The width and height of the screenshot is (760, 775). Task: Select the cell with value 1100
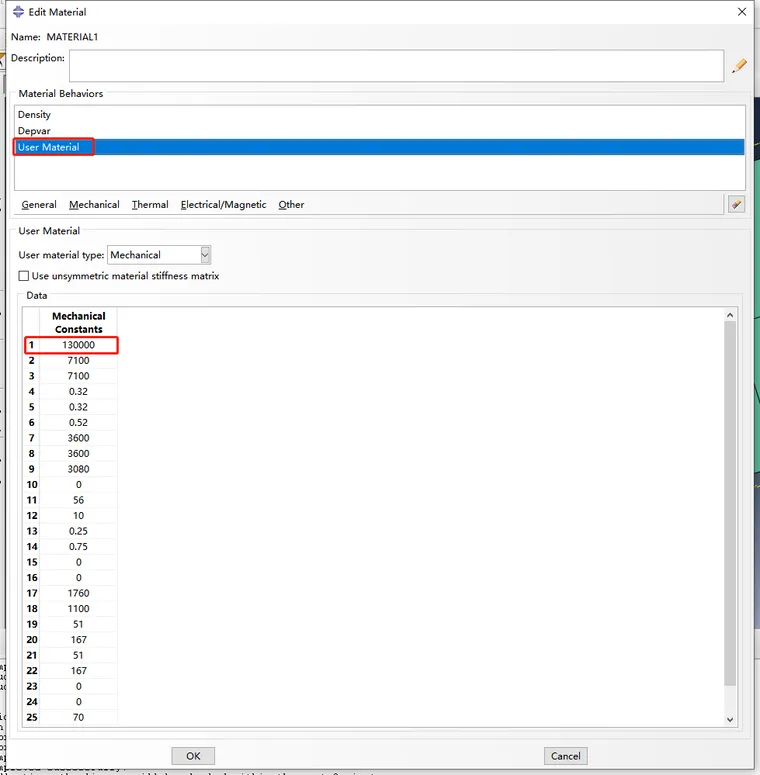(79, 608)
